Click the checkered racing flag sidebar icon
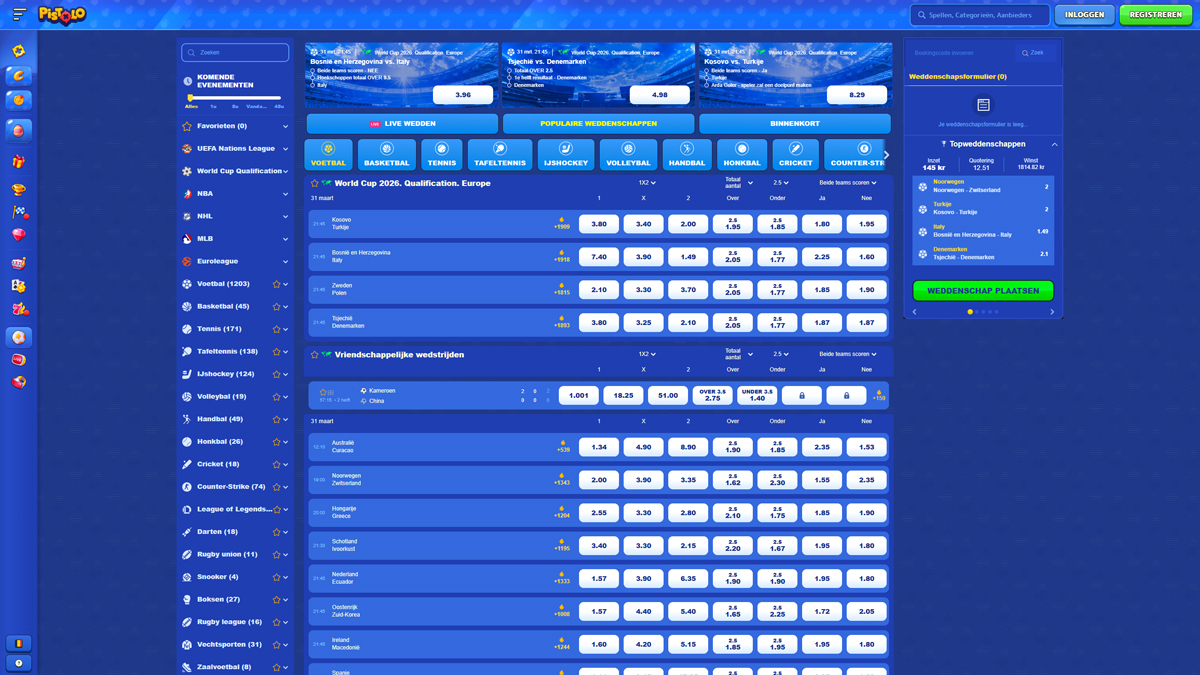The width and height of the screenshot is (1200, 675). tap(18, 212)
